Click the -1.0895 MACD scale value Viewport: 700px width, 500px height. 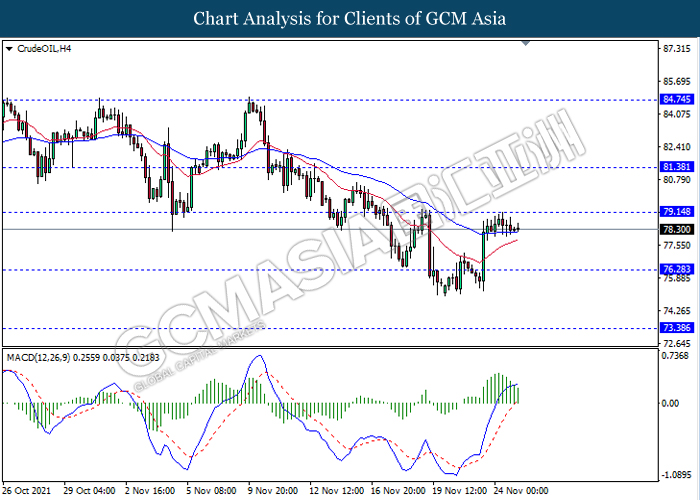pyautogui.click(x=677, y=475)
